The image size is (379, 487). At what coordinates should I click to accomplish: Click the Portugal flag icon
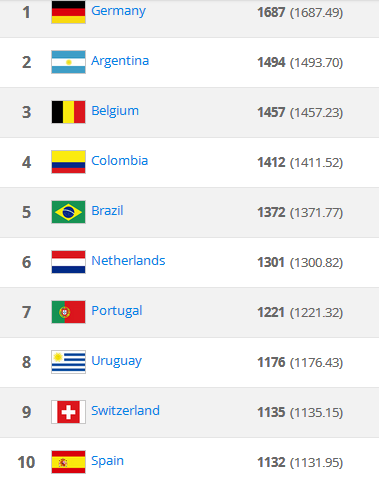pyautogui.click(x=68, y=312)
